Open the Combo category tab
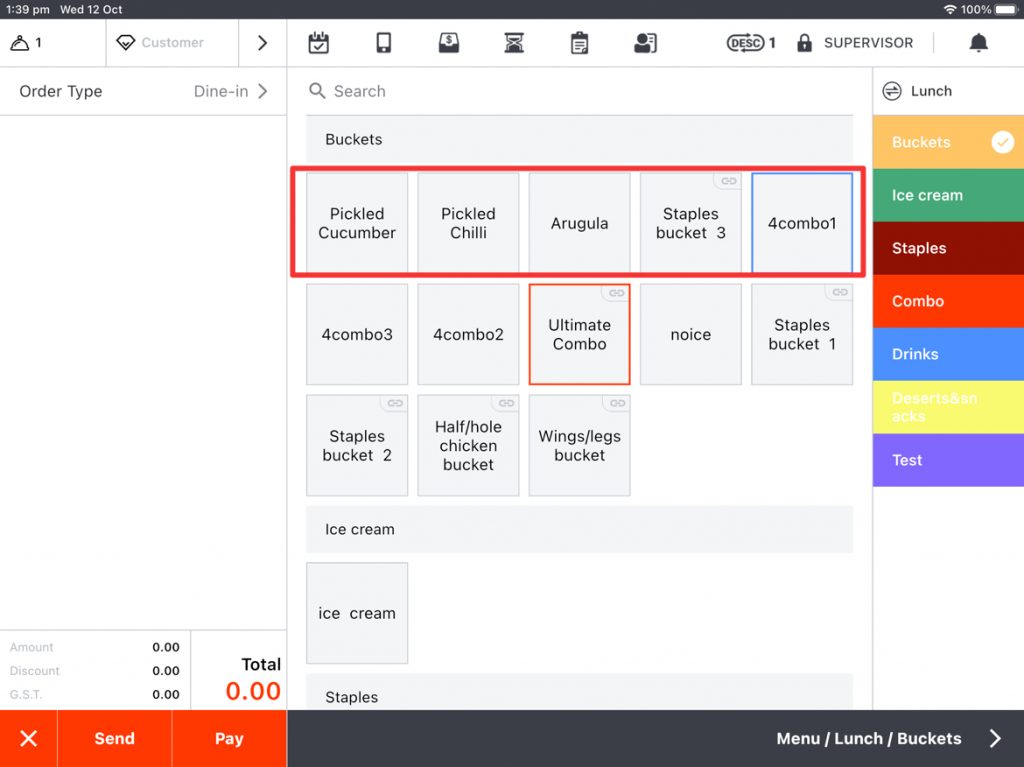The width and height of the screenshot is (1024, 767). tap(948, 301)
